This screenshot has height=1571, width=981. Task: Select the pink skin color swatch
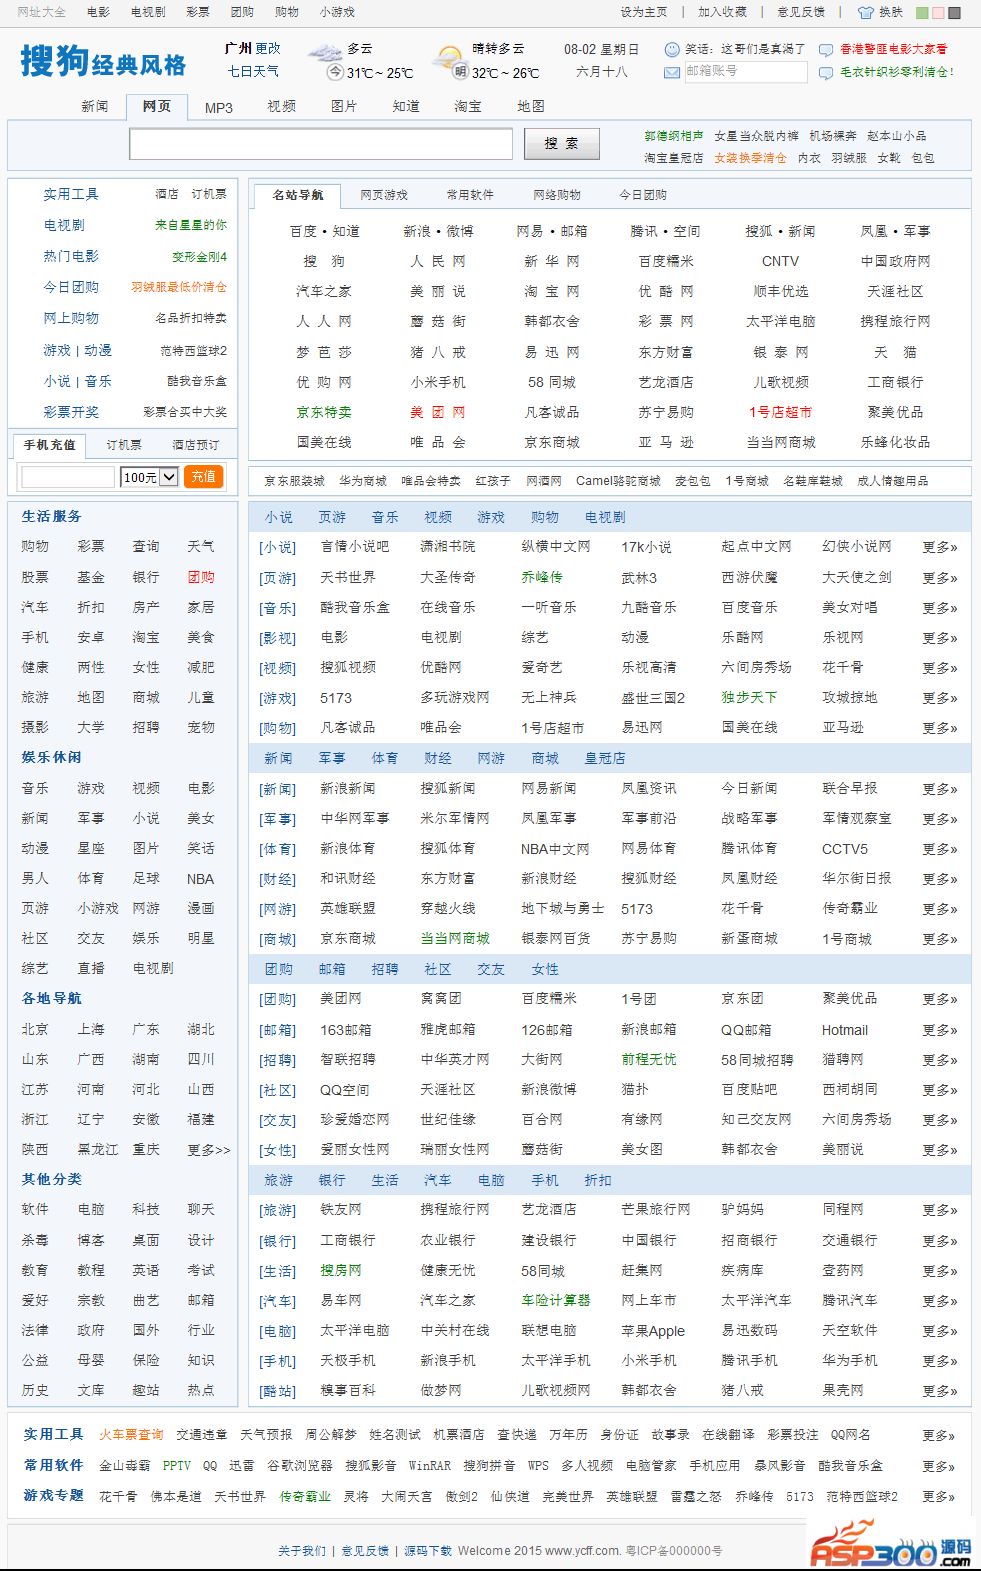point(938,13)
